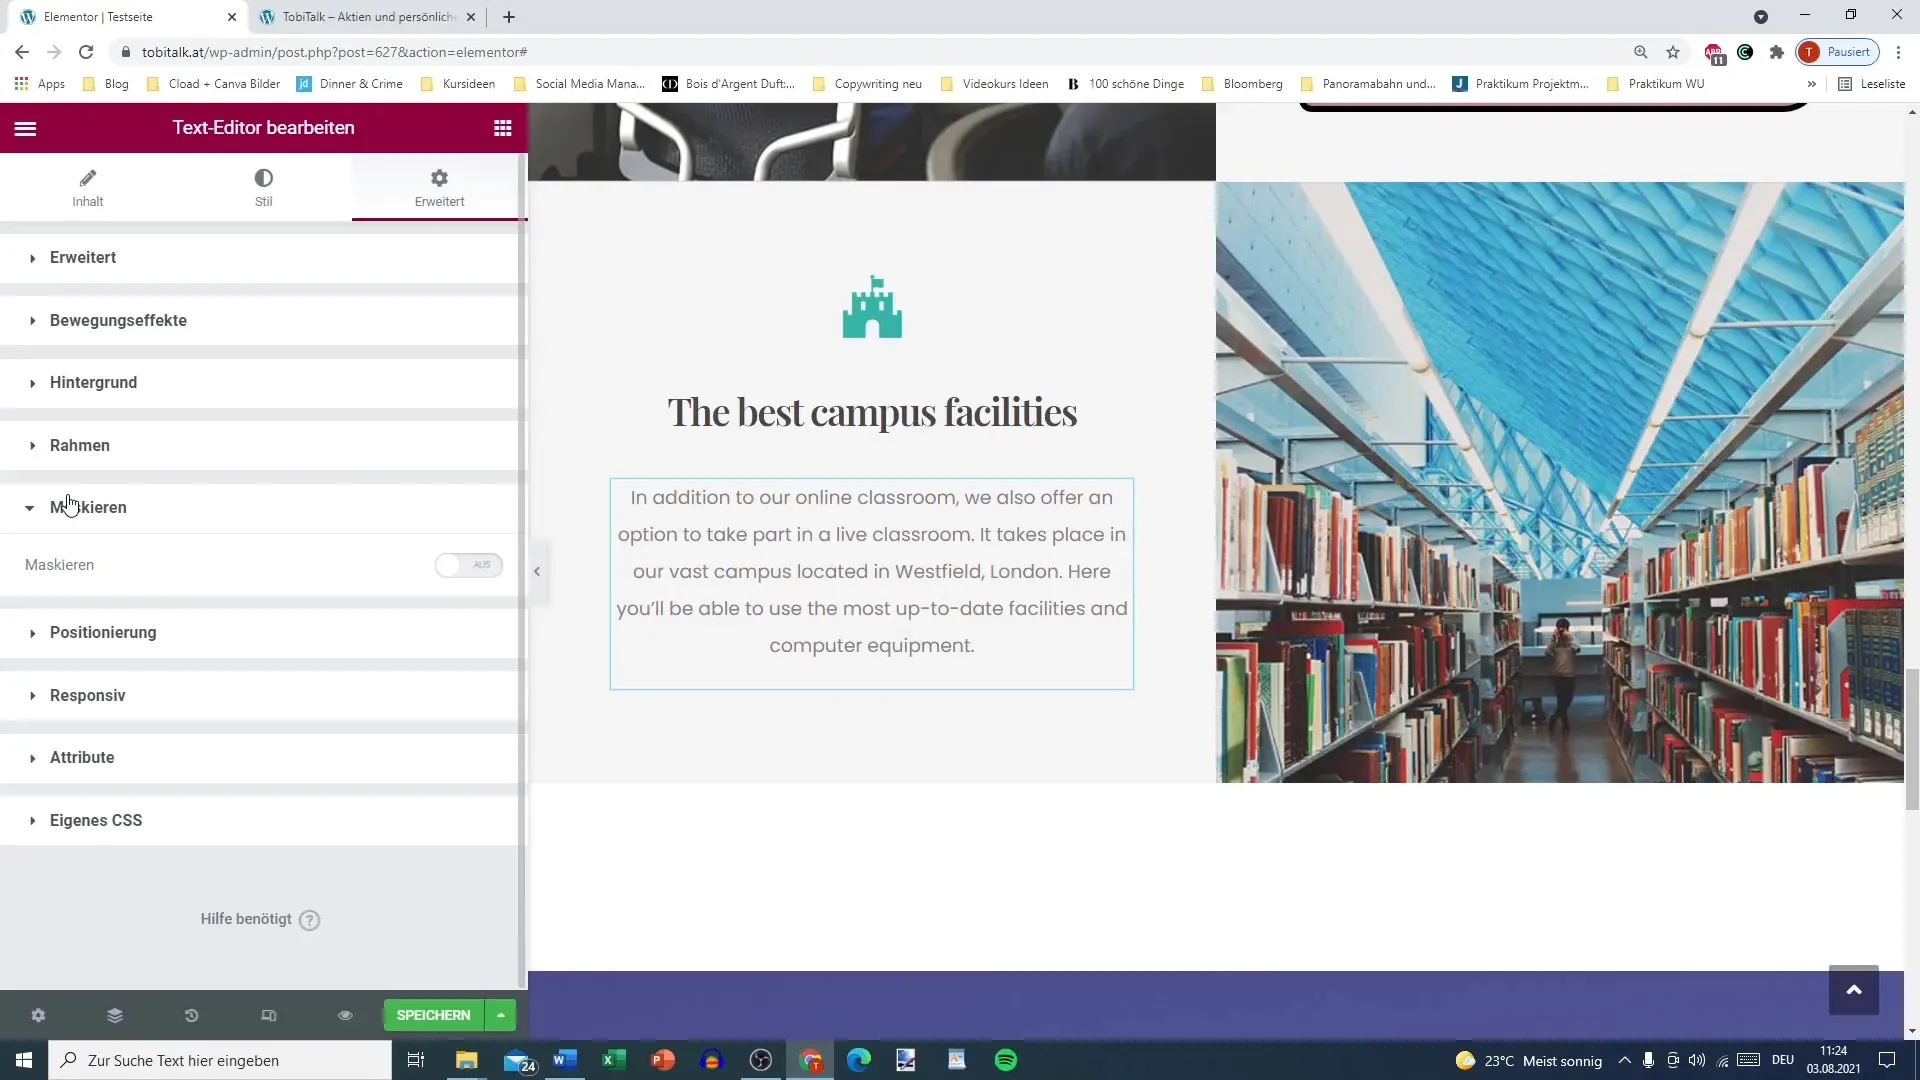Select 'The best campus facilities' heading

pos(872,412)
